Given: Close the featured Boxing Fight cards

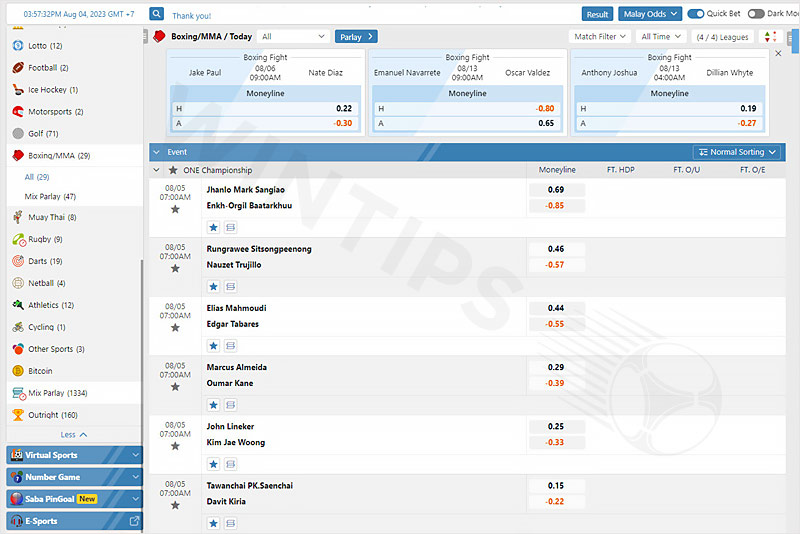Looking at the screenshot, I should pos(778,53).
